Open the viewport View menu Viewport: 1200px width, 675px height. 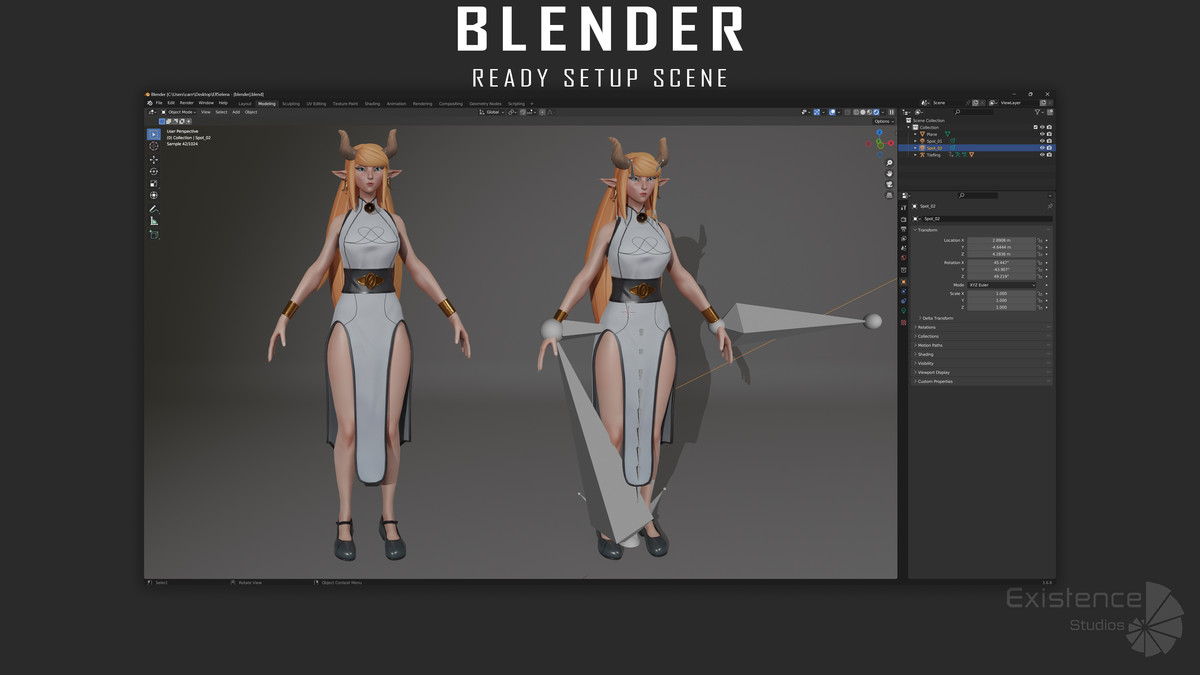pyautogui.click(x=206, y=112)
